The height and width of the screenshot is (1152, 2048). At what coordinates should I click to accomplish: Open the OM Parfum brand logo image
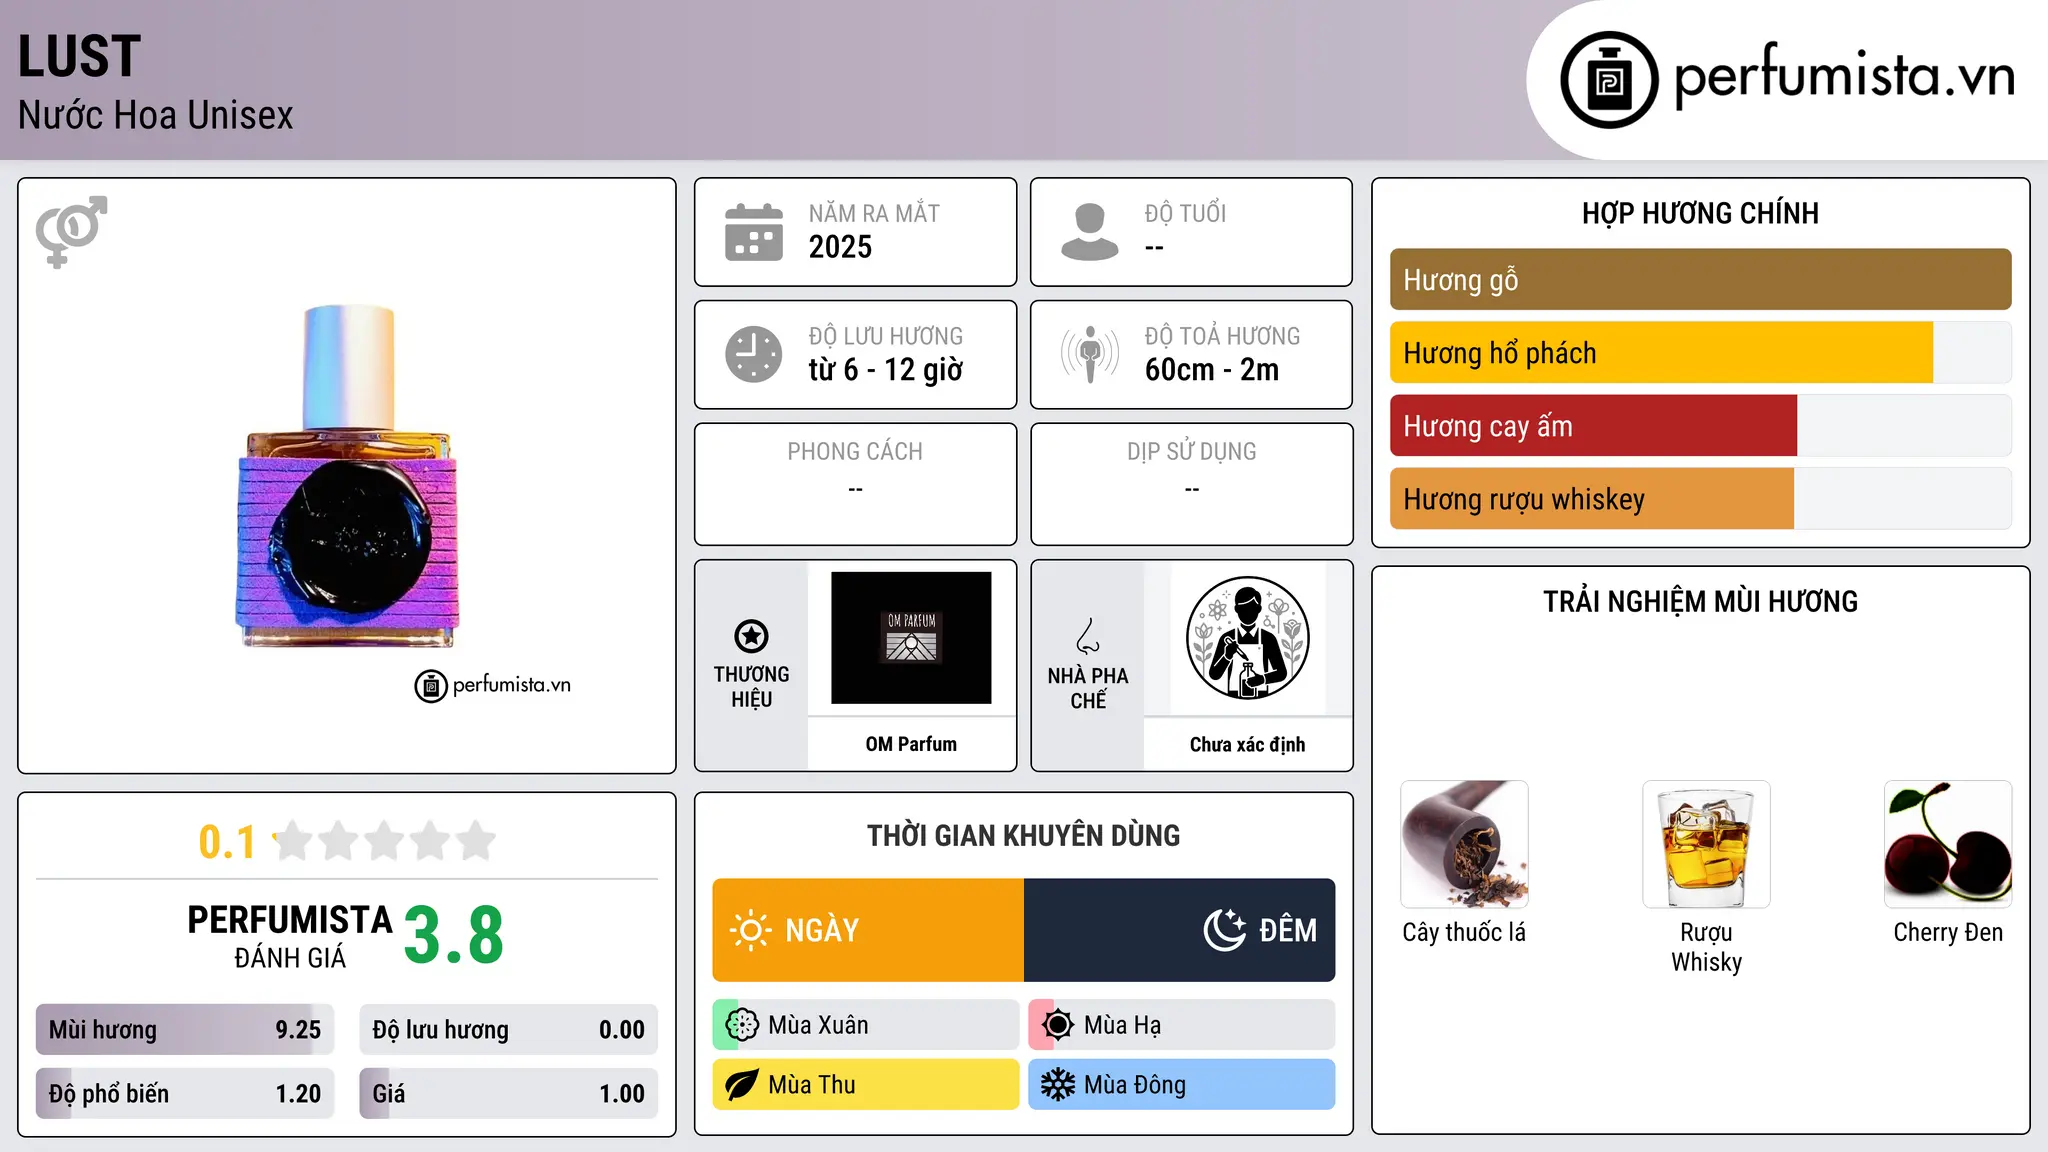tap(911, 638)
